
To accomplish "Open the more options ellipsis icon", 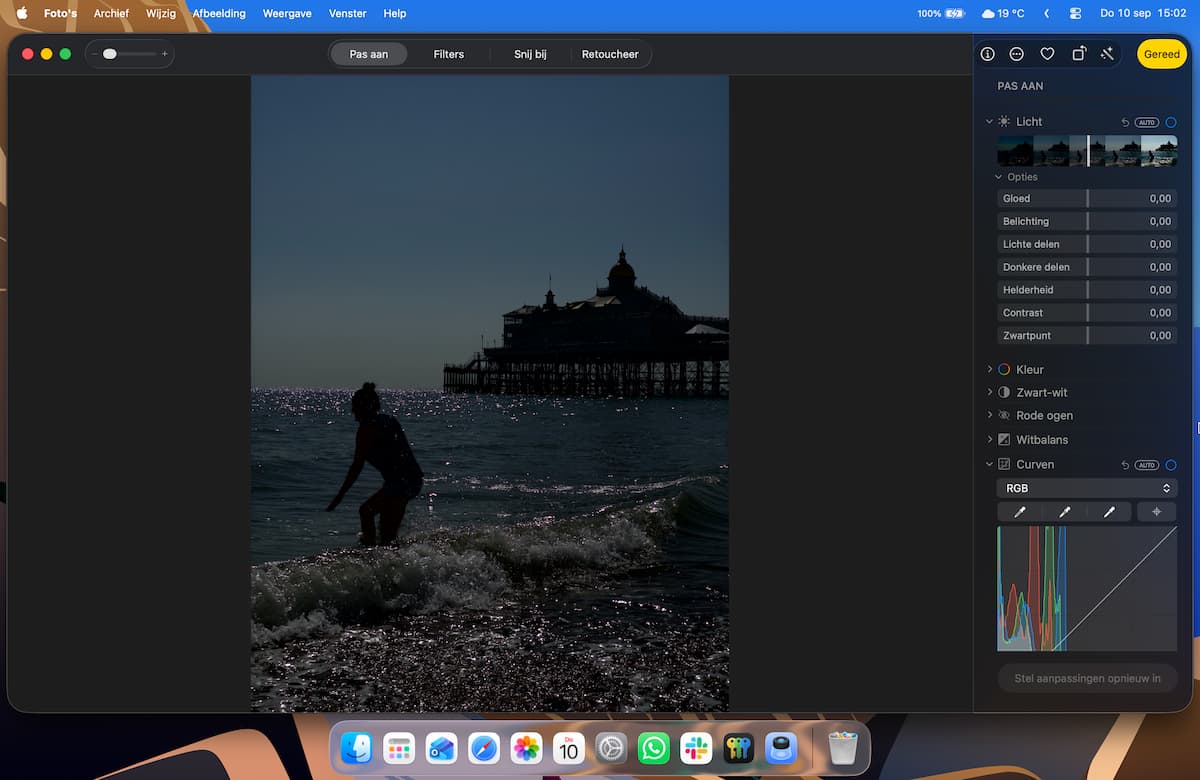I will pos(1017,54).
